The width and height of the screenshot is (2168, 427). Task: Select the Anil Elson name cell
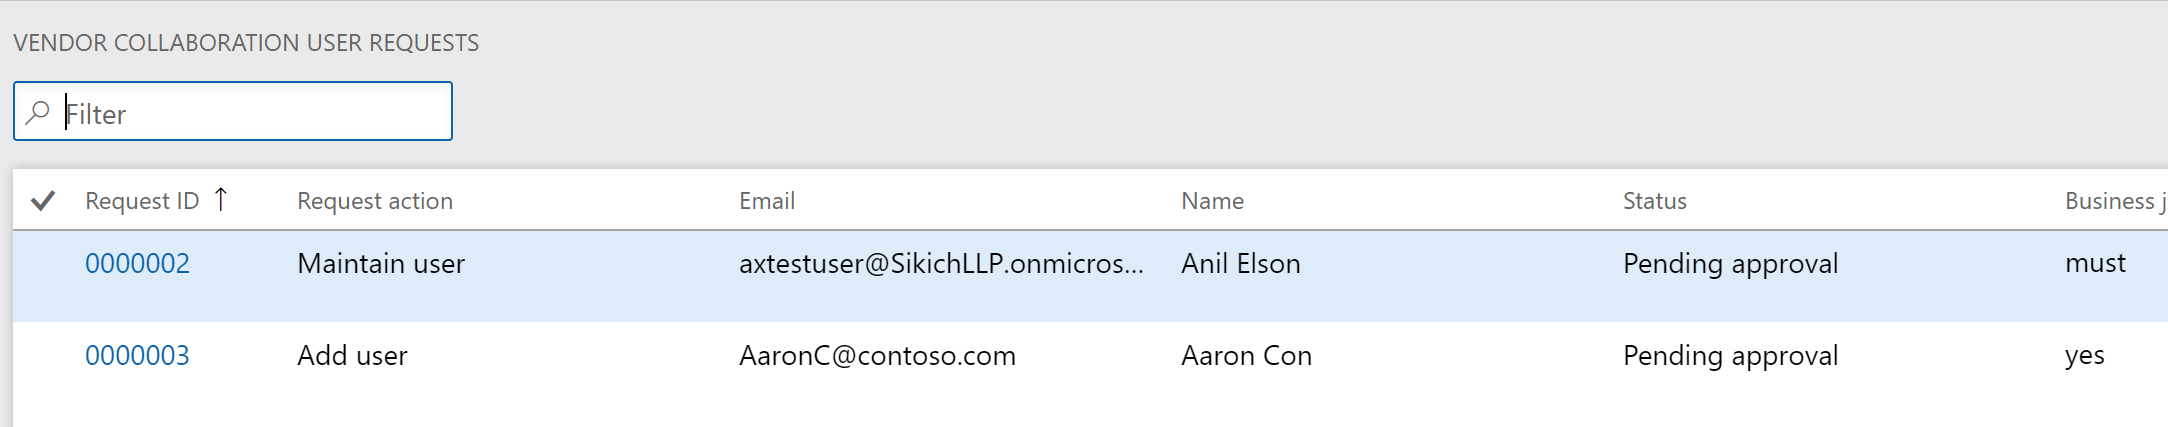pyautogui.click(x=1240, y=264)
